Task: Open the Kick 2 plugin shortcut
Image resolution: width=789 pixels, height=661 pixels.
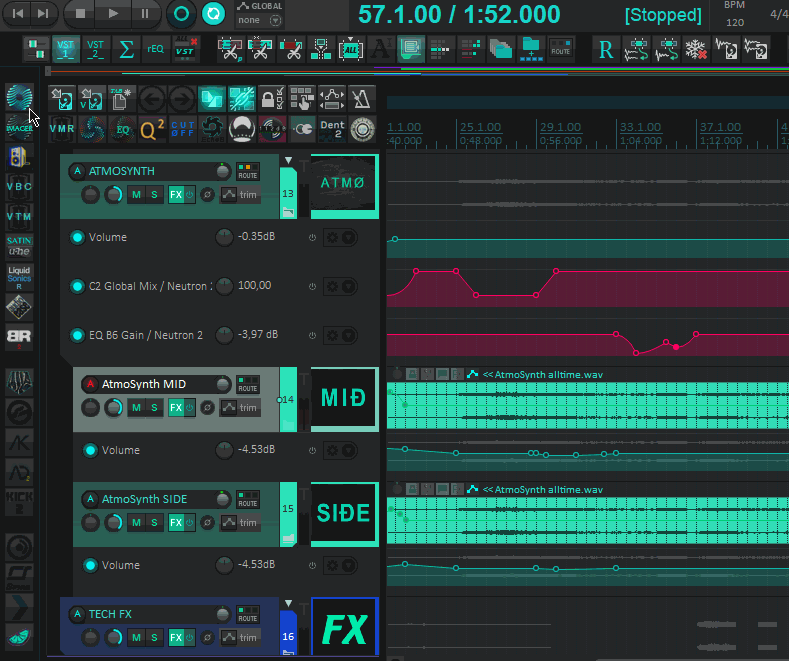Action: point(19,500)
